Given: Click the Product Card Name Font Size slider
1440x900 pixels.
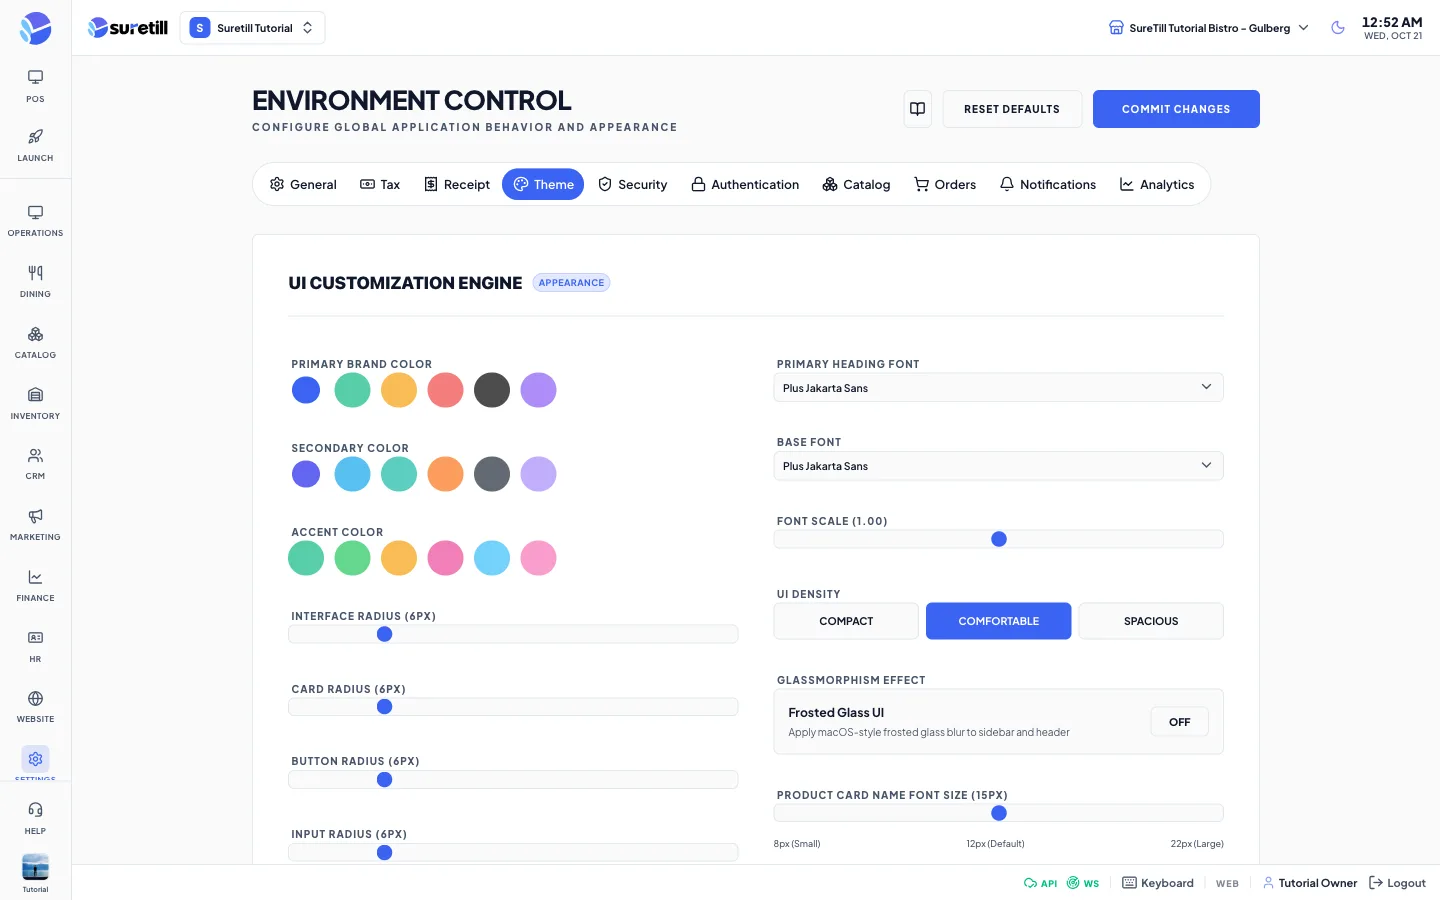Looking at the screenshot, I should [998, 813].
